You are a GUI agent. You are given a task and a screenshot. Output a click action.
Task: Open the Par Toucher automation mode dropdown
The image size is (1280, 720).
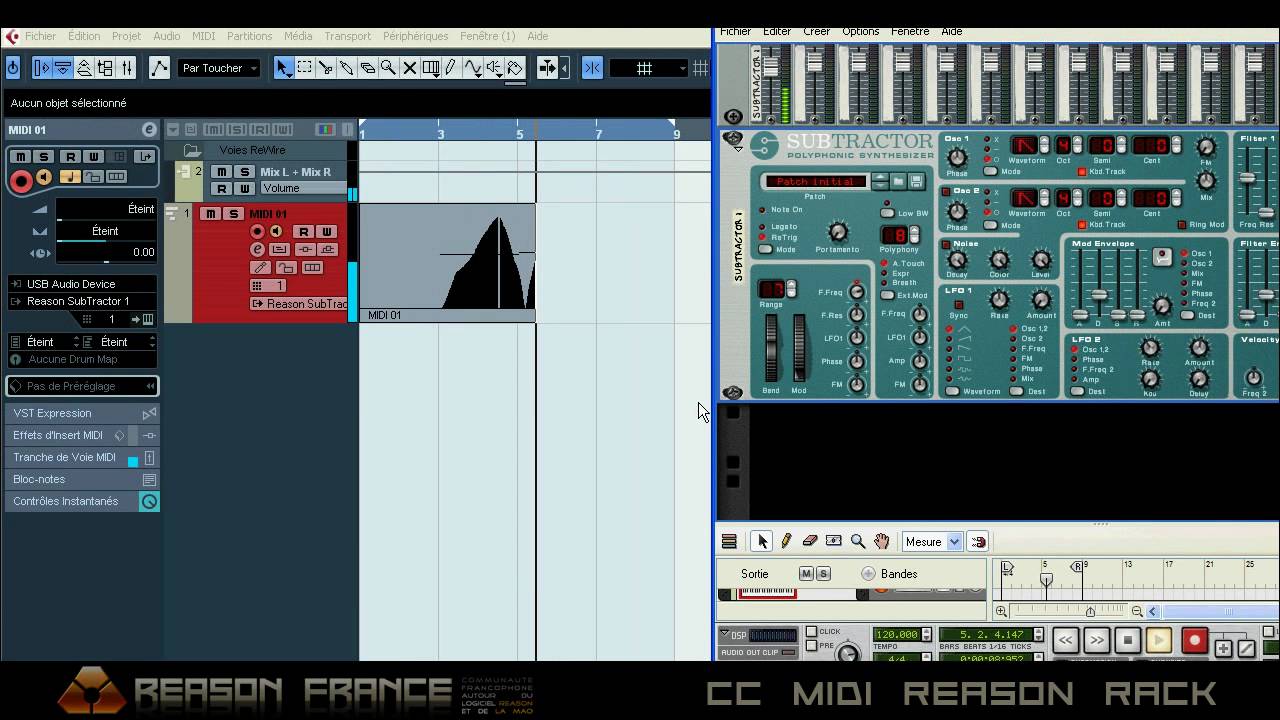tap(220, 68)
